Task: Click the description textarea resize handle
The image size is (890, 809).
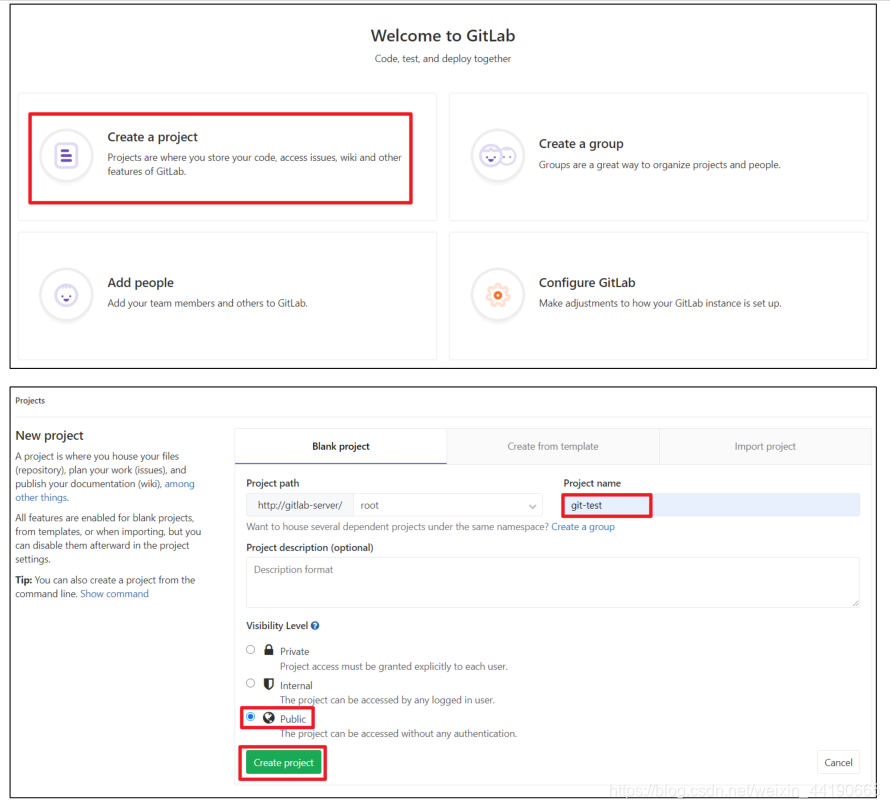Action: pyautogui.click(x=855, y=603)
